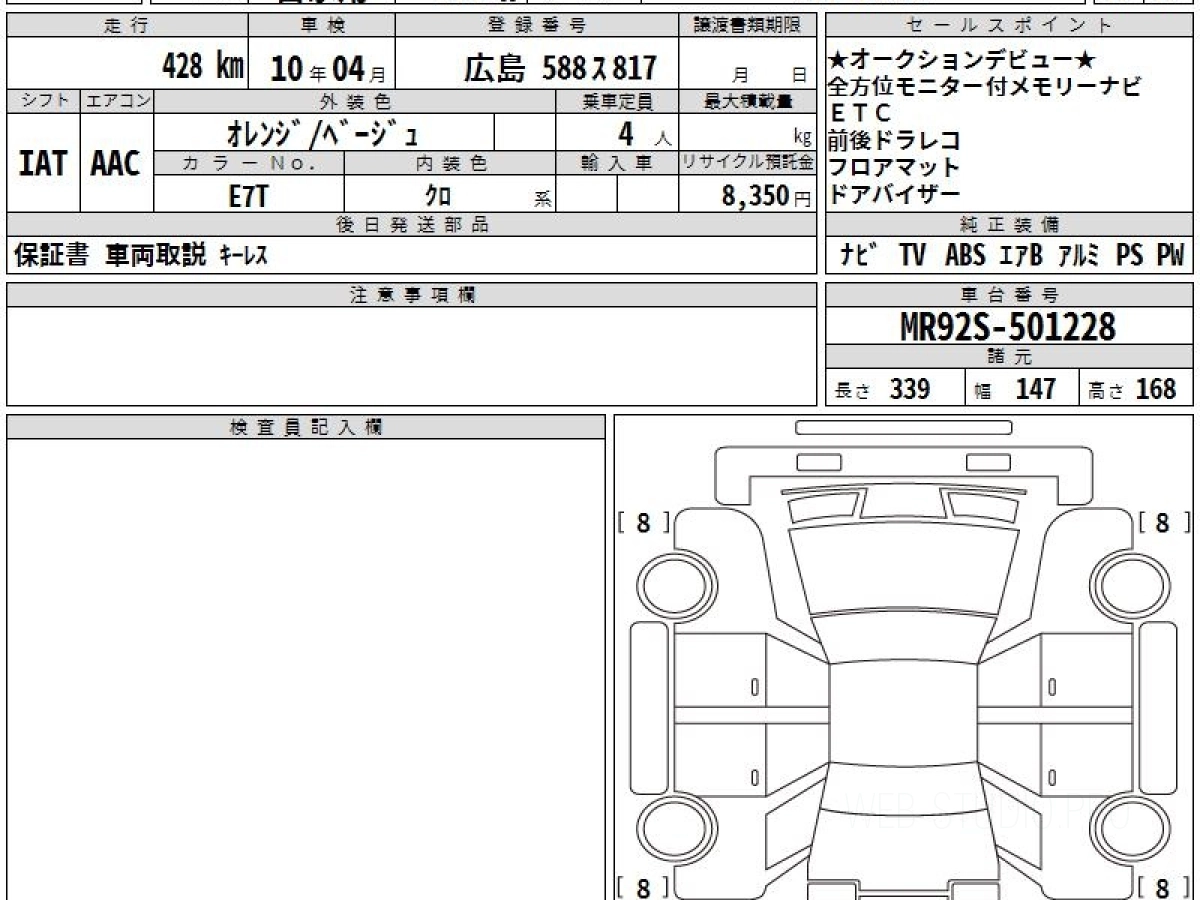Click the width value "147"
Viewport: 1200px width, 900px height.
pyautogui.click(x=1035, y=389)
